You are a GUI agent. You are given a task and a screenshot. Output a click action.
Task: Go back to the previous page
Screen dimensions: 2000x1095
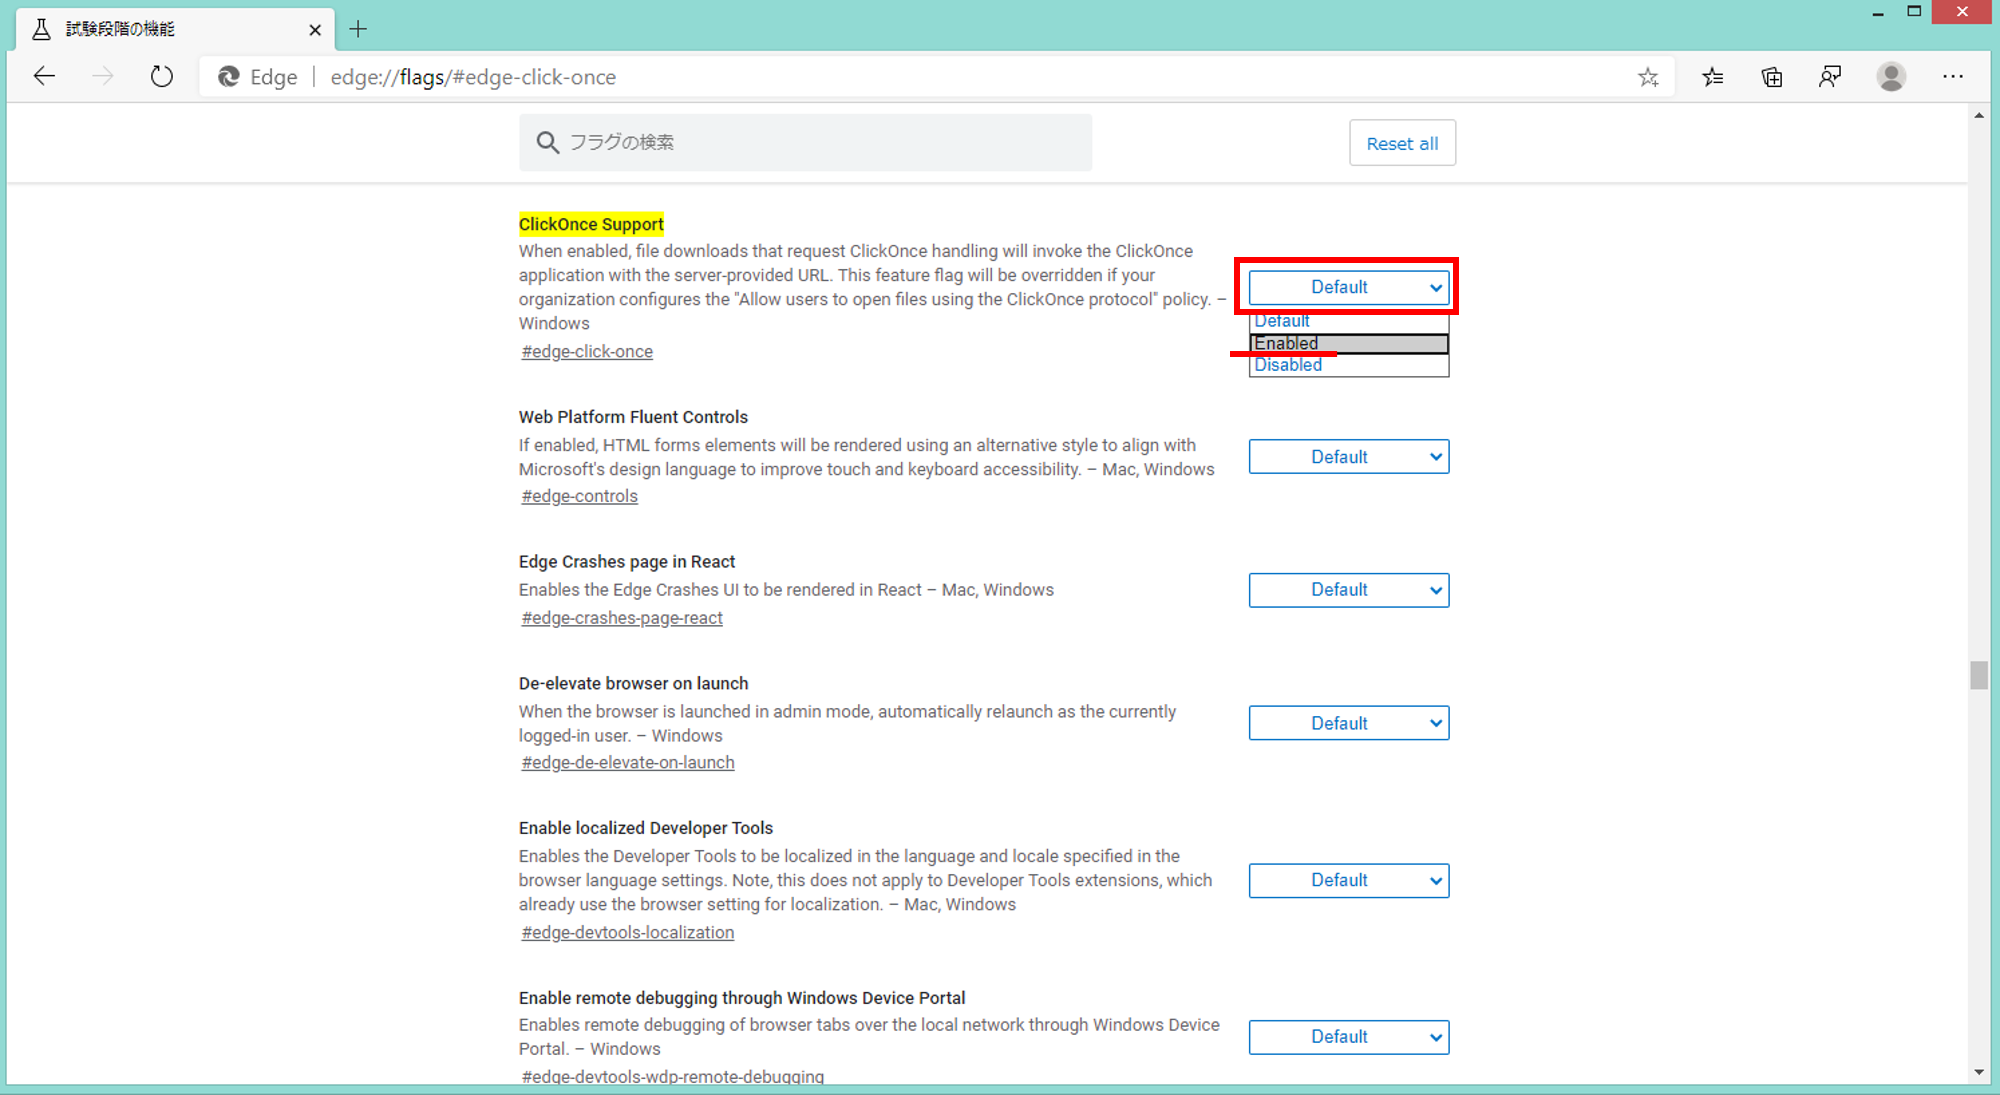(x=44, y=77)
